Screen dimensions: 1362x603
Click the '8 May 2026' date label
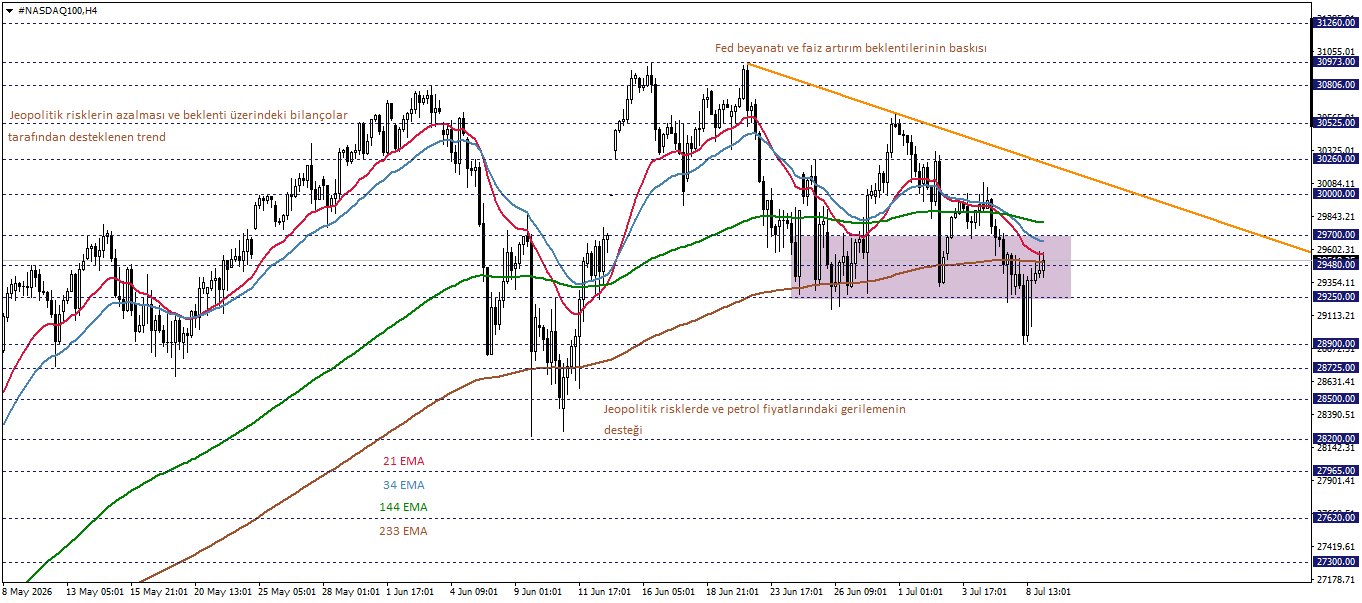pyautogui.click(x=28, y=591)
